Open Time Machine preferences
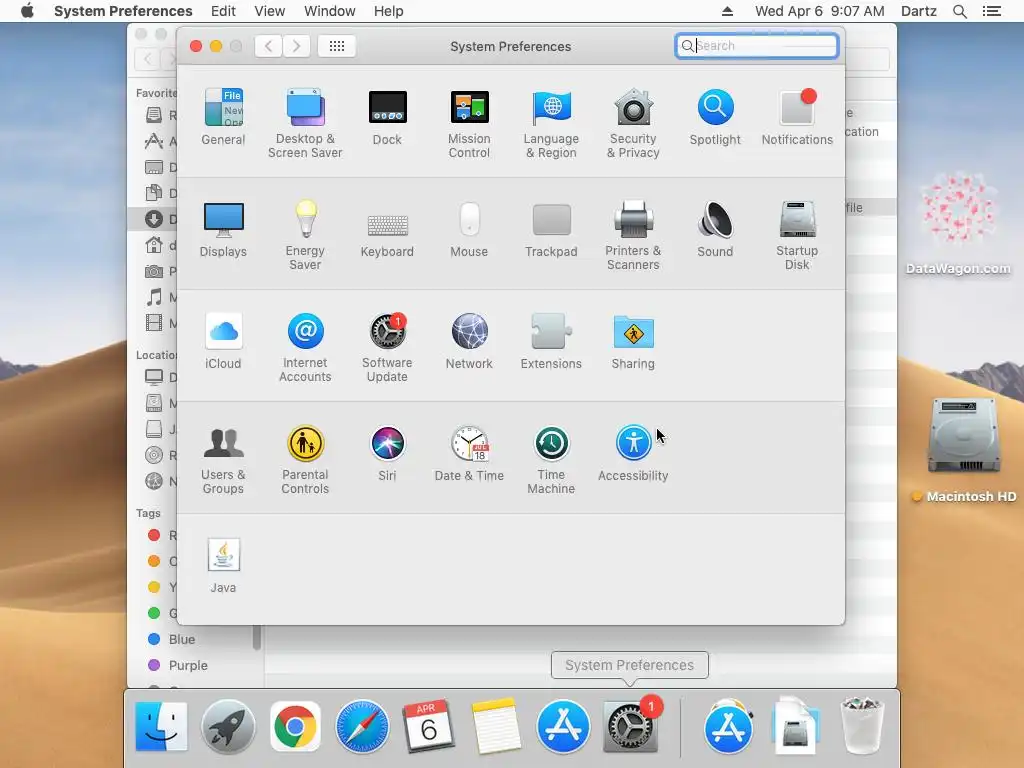Image resolution: width=1024 pixels, height=768 pixels. coord(551,460)
